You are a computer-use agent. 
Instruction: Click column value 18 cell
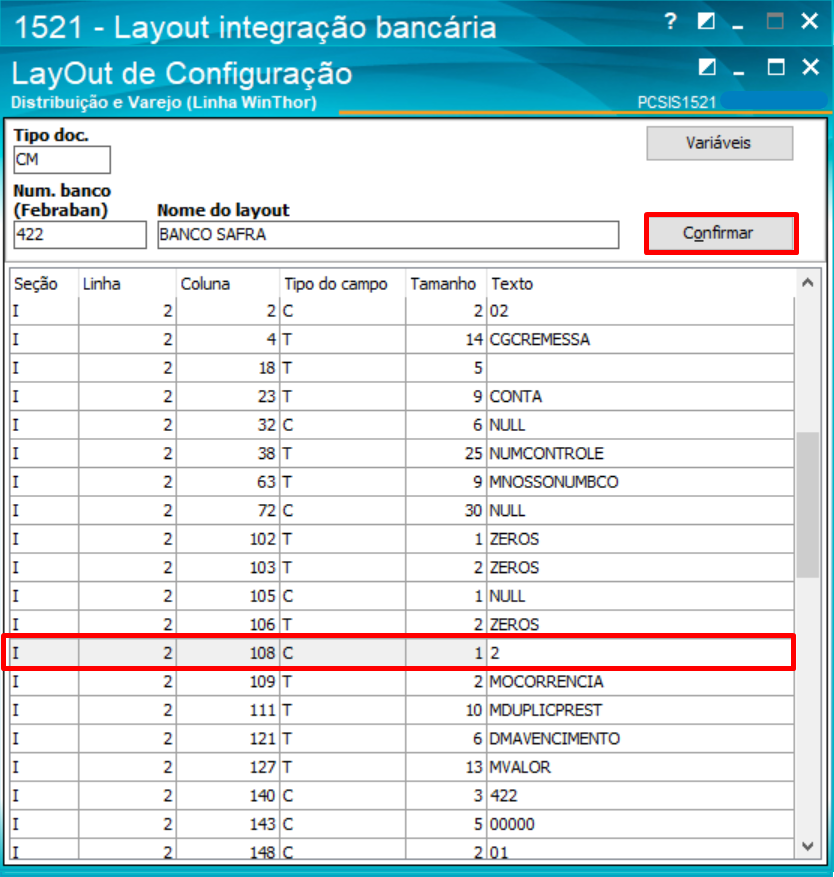coord(228,368)
